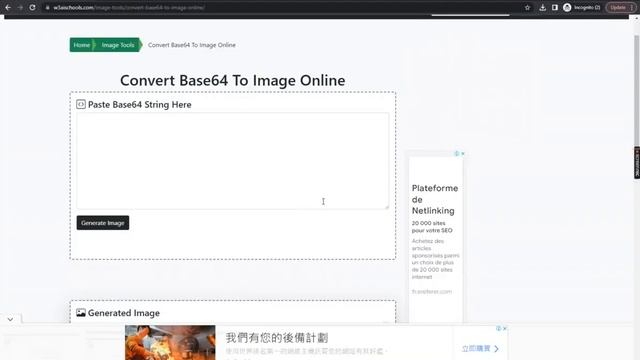Click the ad's site link at bottom
Image resolution: width=640 pixels, height=360 pixels.
[432, 291]
